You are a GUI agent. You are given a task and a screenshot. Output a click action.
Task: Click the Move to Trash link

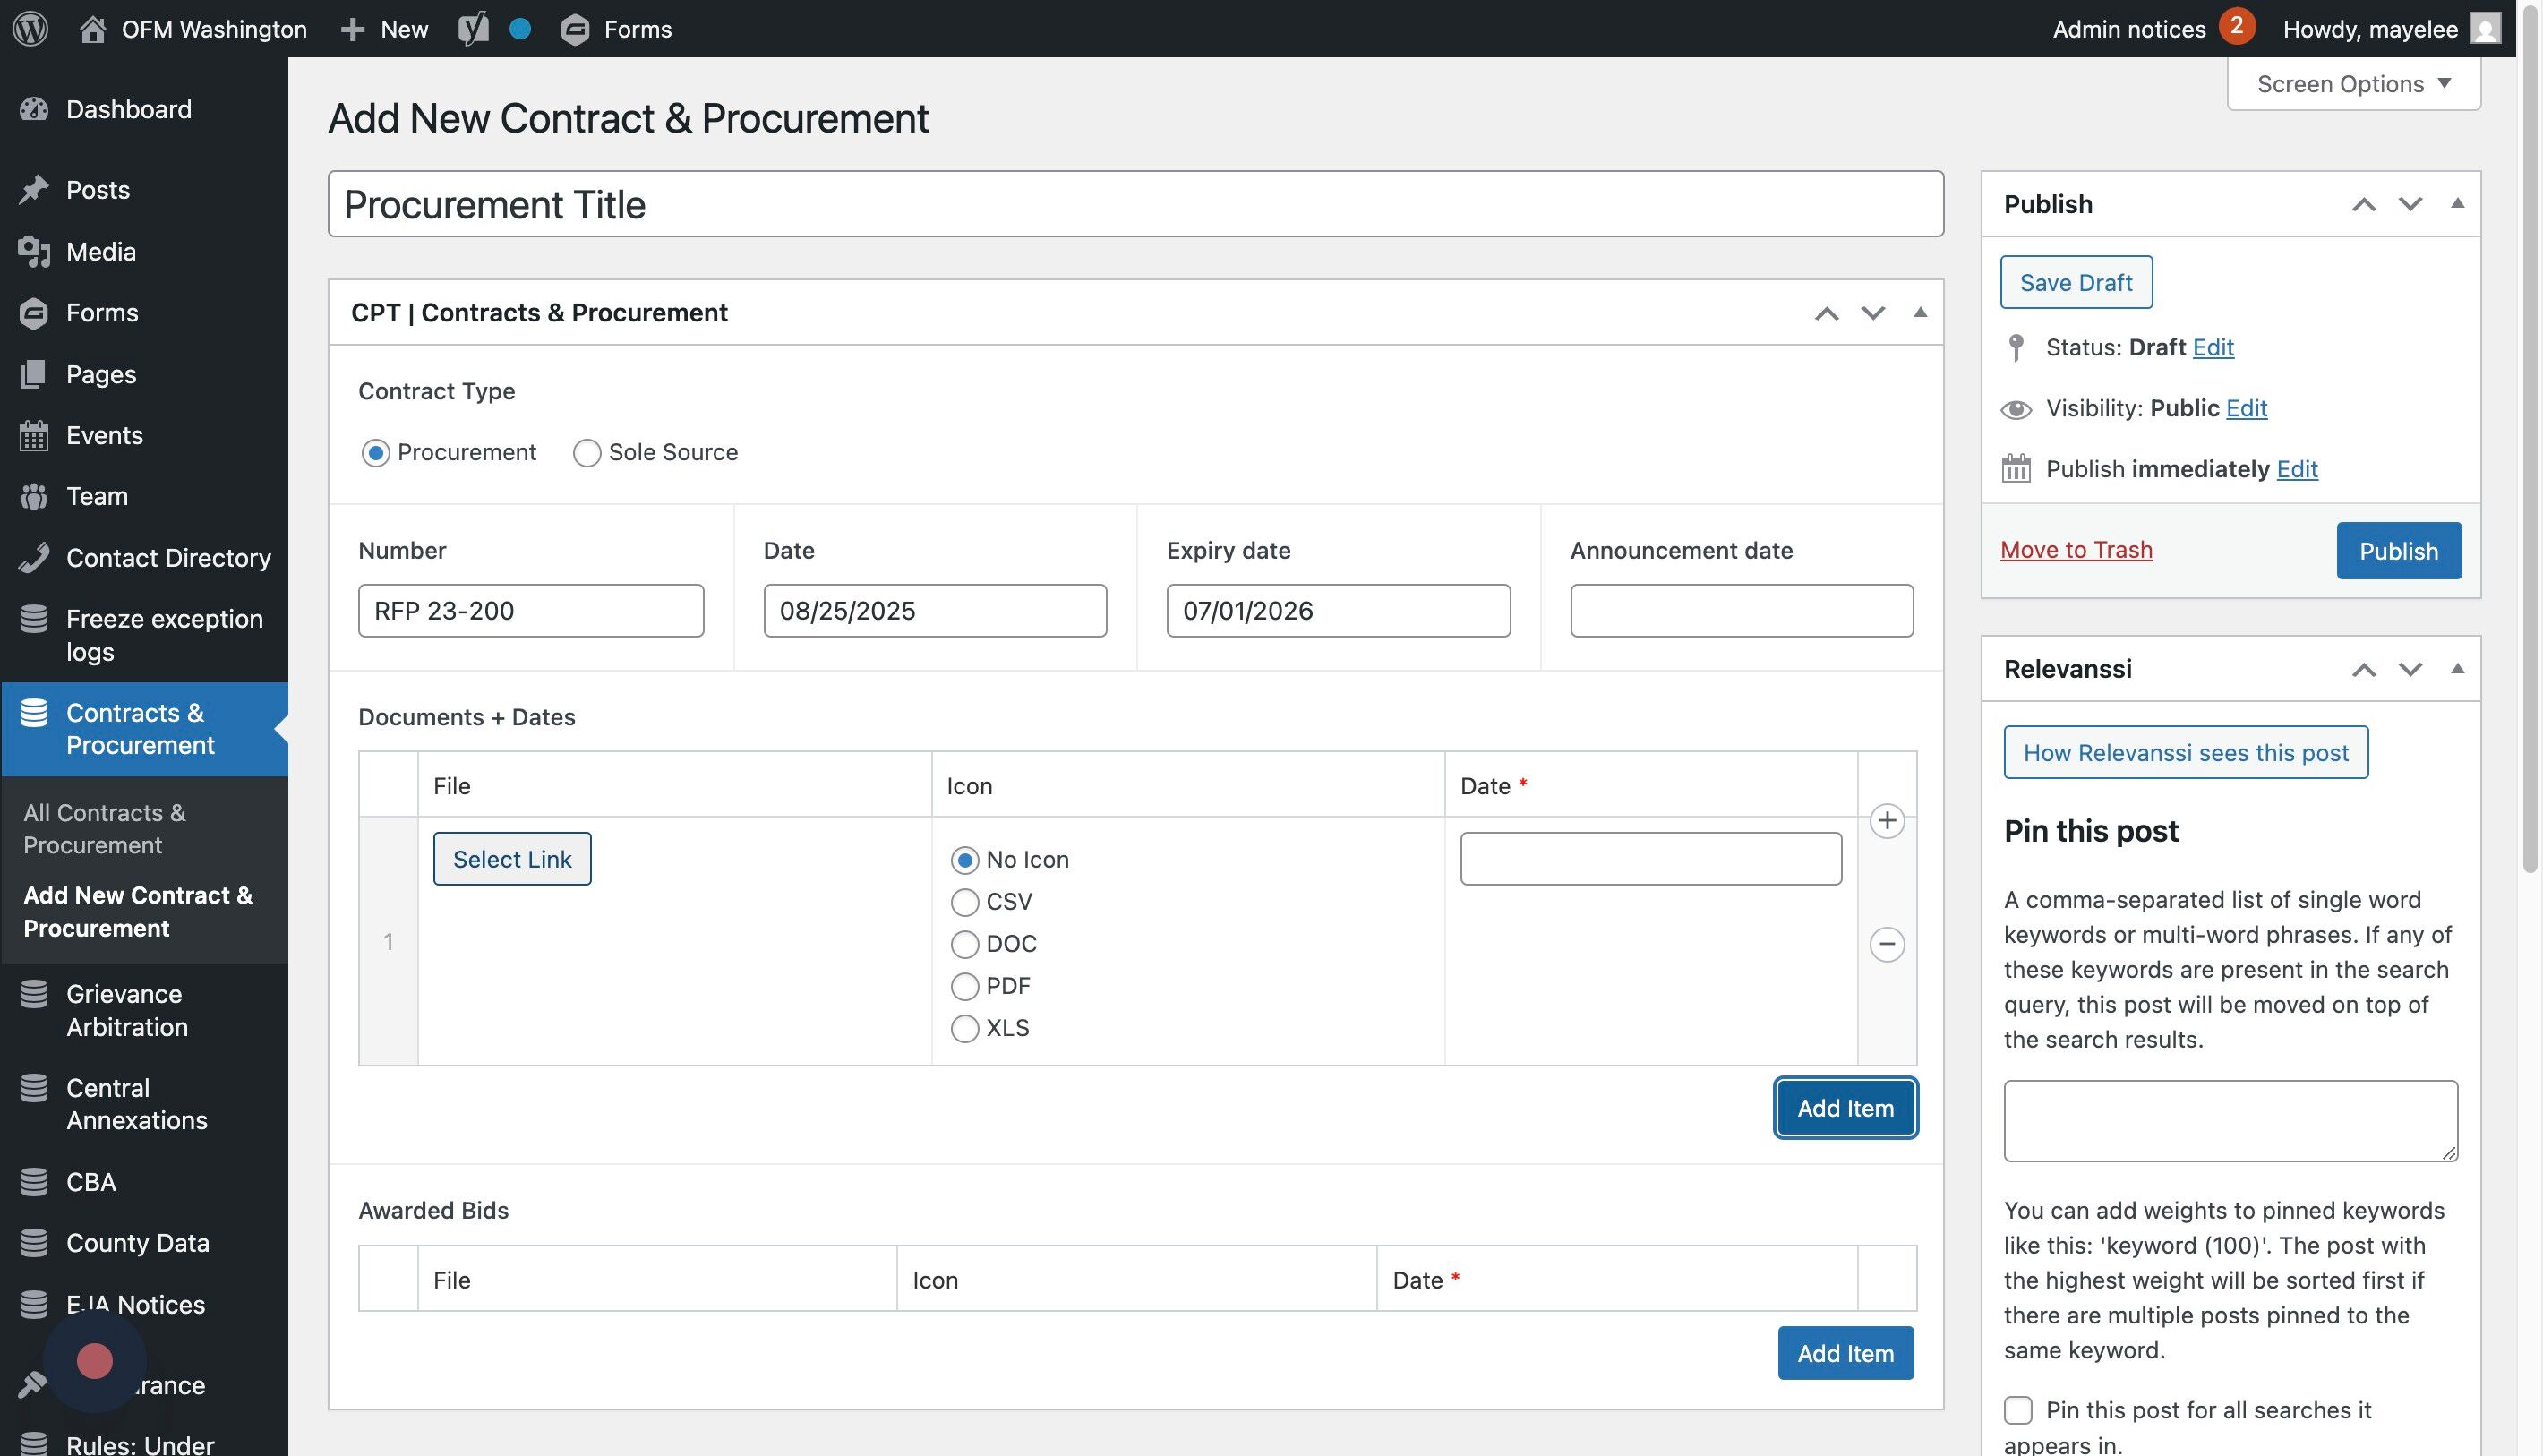(2076, 550)
